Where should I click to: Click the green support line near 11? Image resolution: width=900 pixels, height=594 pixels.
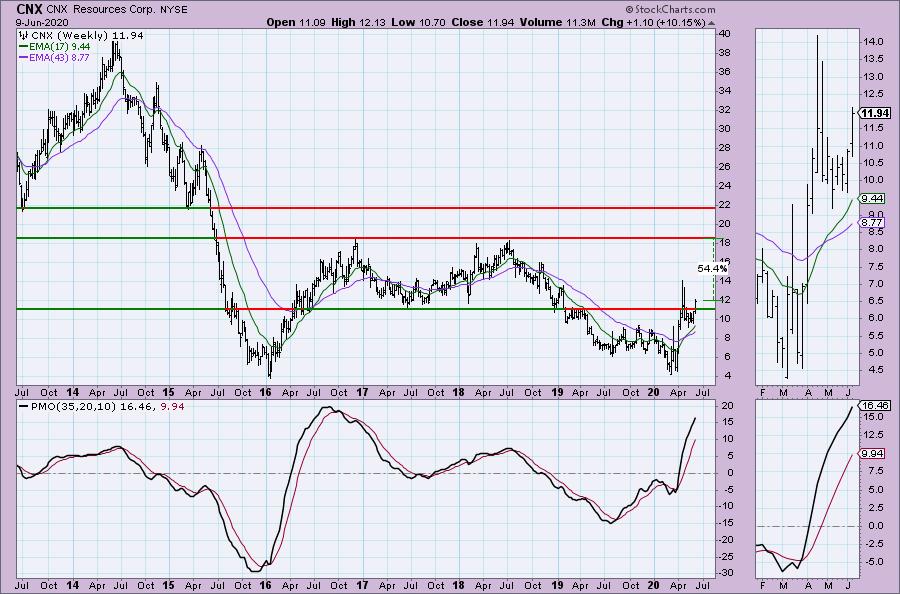pos(366,309)
